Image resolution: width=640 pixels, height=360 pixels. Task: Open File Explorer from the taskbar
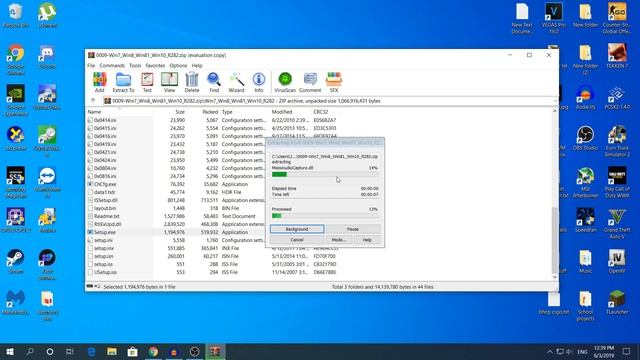tap(112, 351)
